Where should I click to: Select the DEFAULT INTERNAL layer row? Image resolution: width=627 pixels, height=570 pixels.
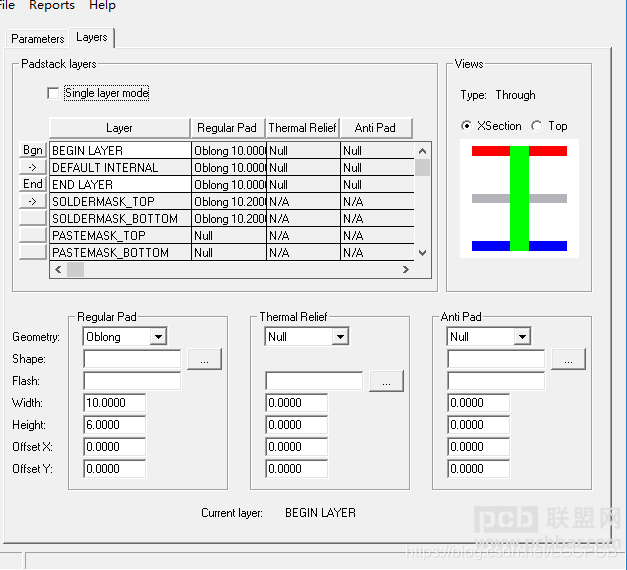tap(232, 168)
